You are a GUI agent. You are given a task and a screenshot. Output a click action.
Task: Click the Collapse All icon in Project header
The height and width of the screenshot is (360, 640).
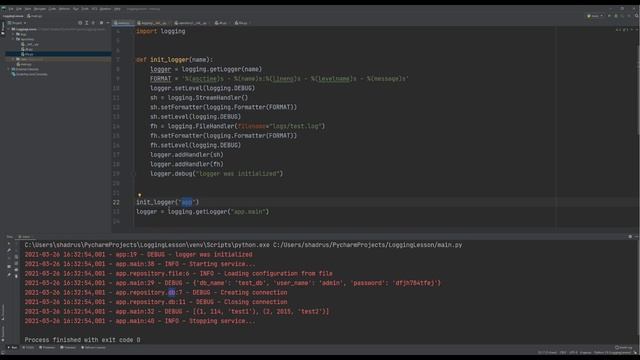click(x=93, y=23)
